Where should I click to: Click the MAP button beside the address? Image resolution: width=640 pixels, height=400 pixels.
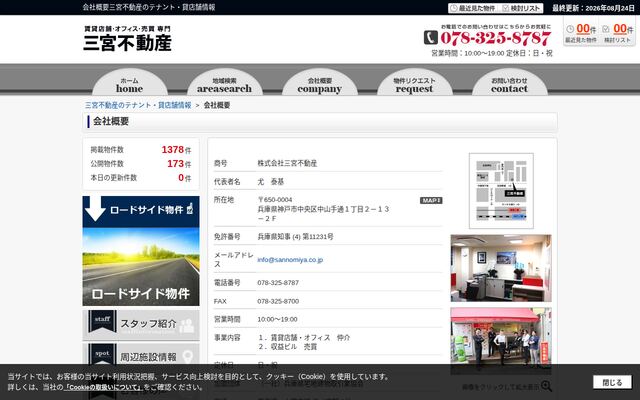[431, 200]
